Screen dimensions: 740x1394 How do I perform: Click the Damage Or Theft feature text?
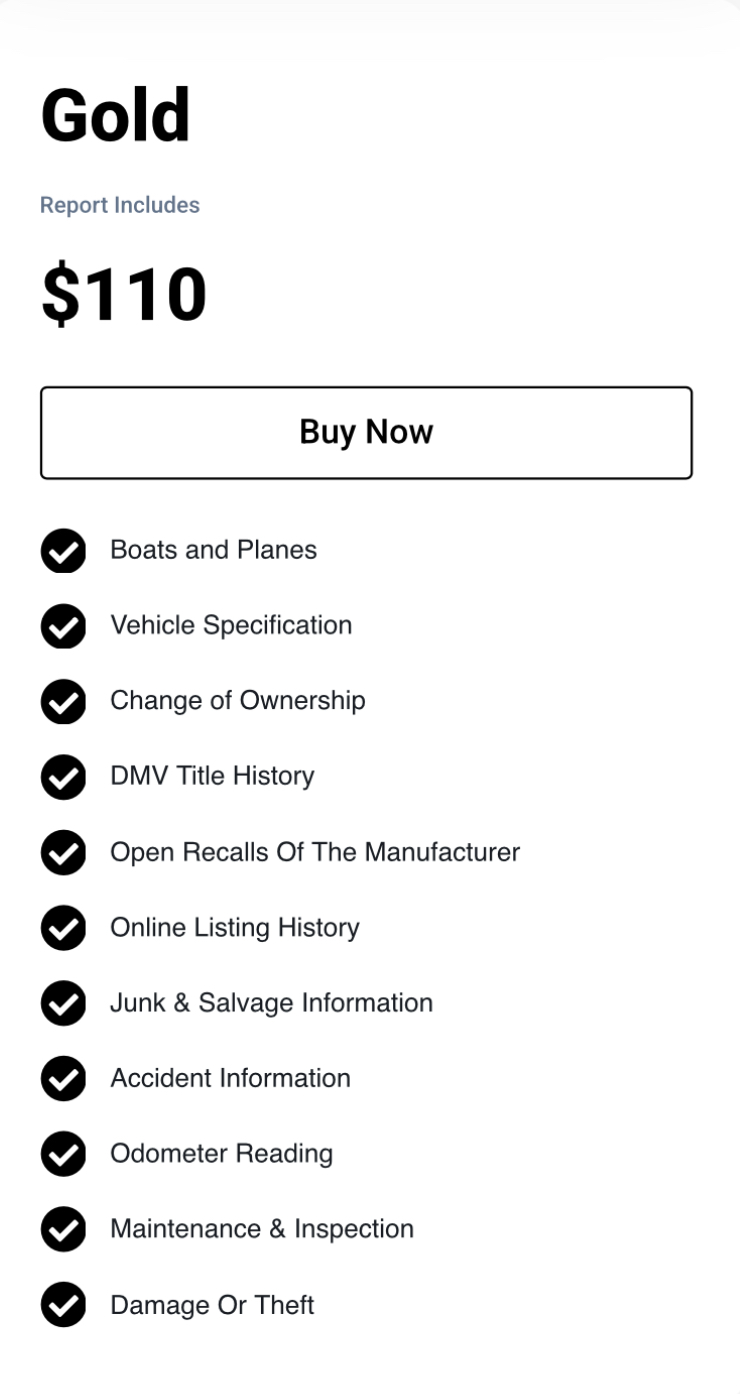coord(212,1305)
